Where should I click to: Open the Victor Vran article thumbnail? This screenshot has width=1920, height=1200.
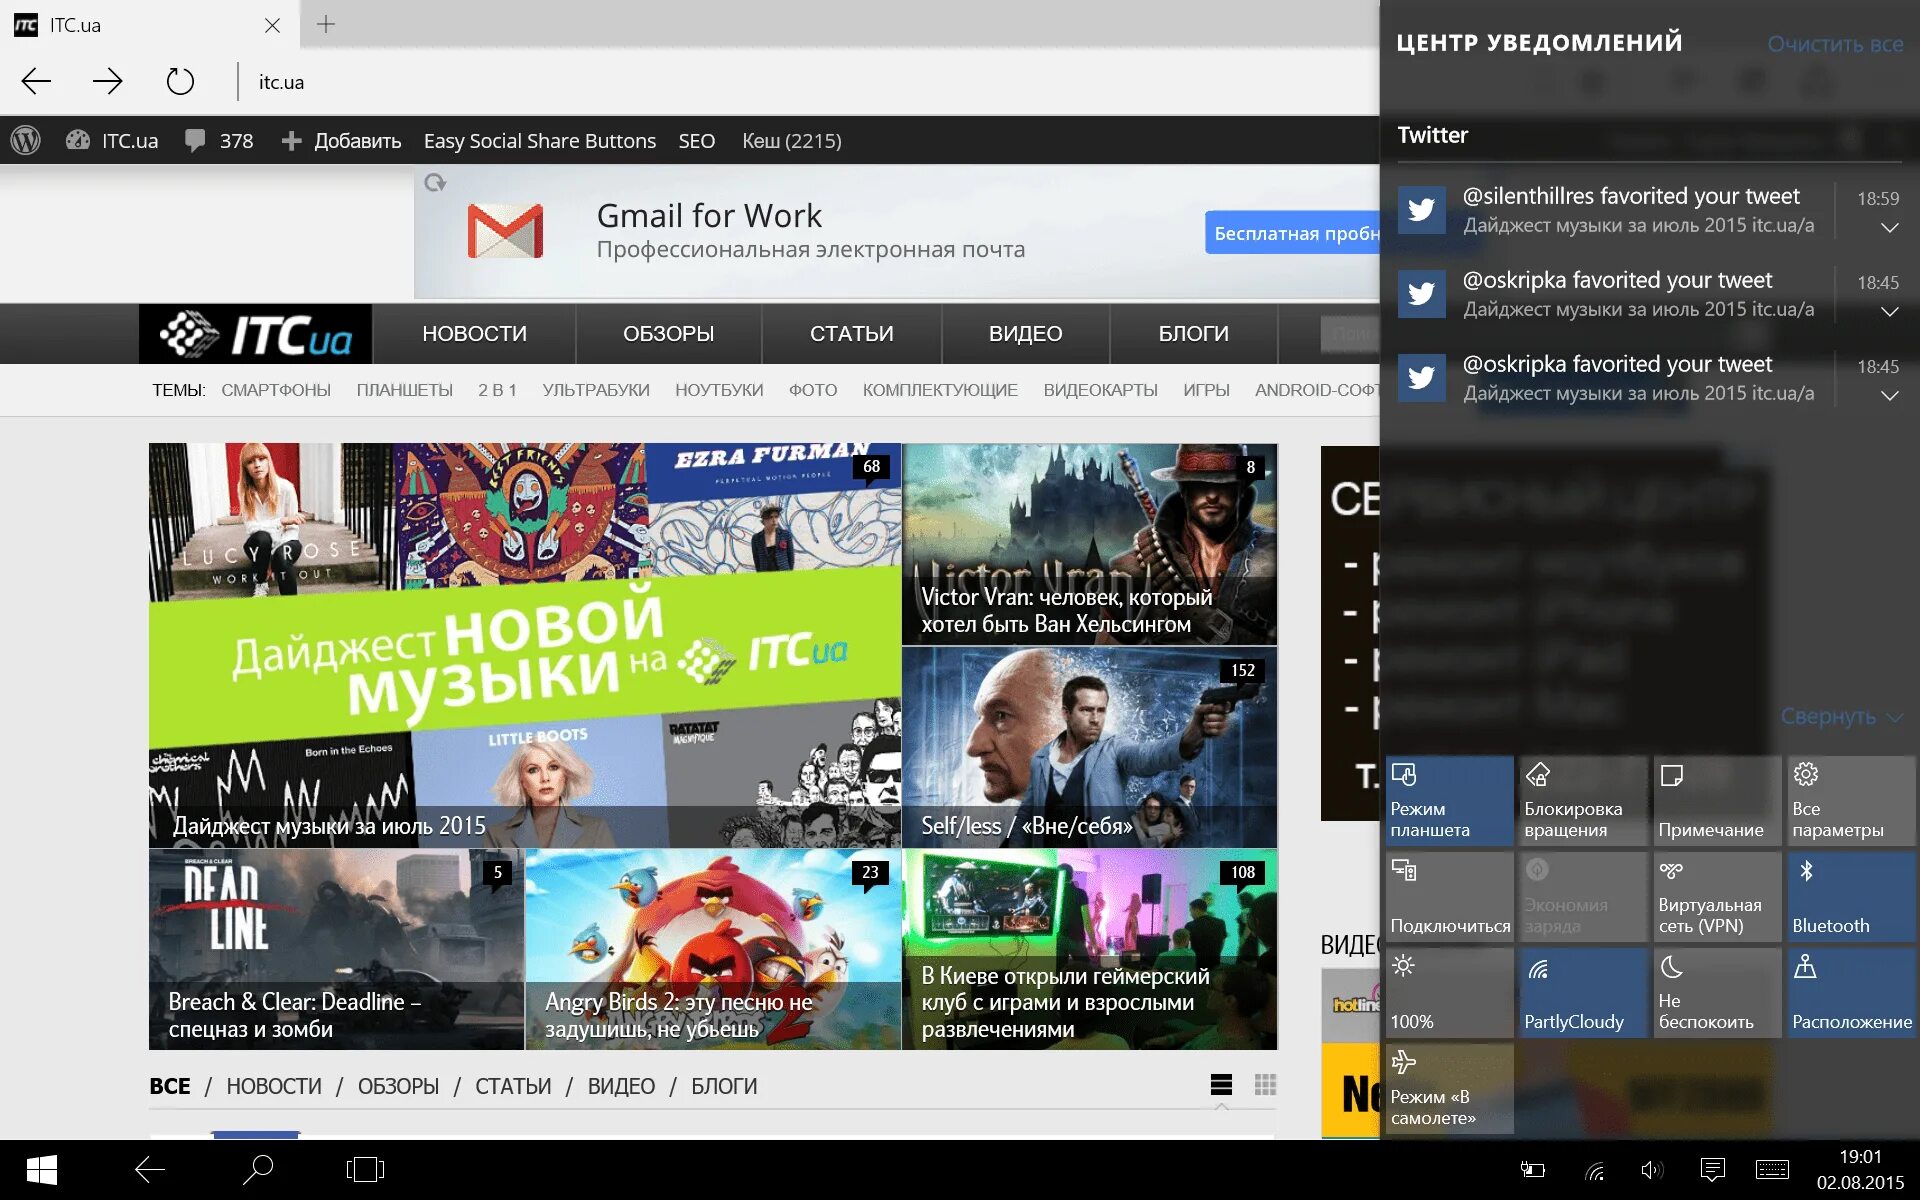point(1089,544)
